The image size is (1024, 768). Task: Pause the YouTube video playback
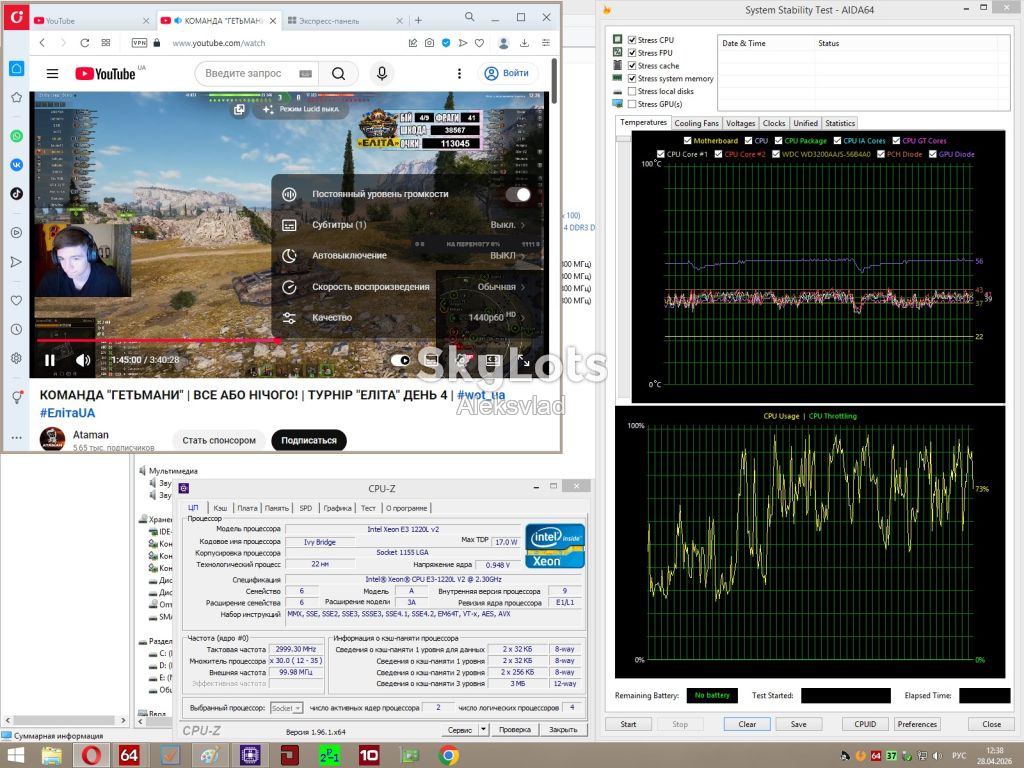click(x=50, y=360)
